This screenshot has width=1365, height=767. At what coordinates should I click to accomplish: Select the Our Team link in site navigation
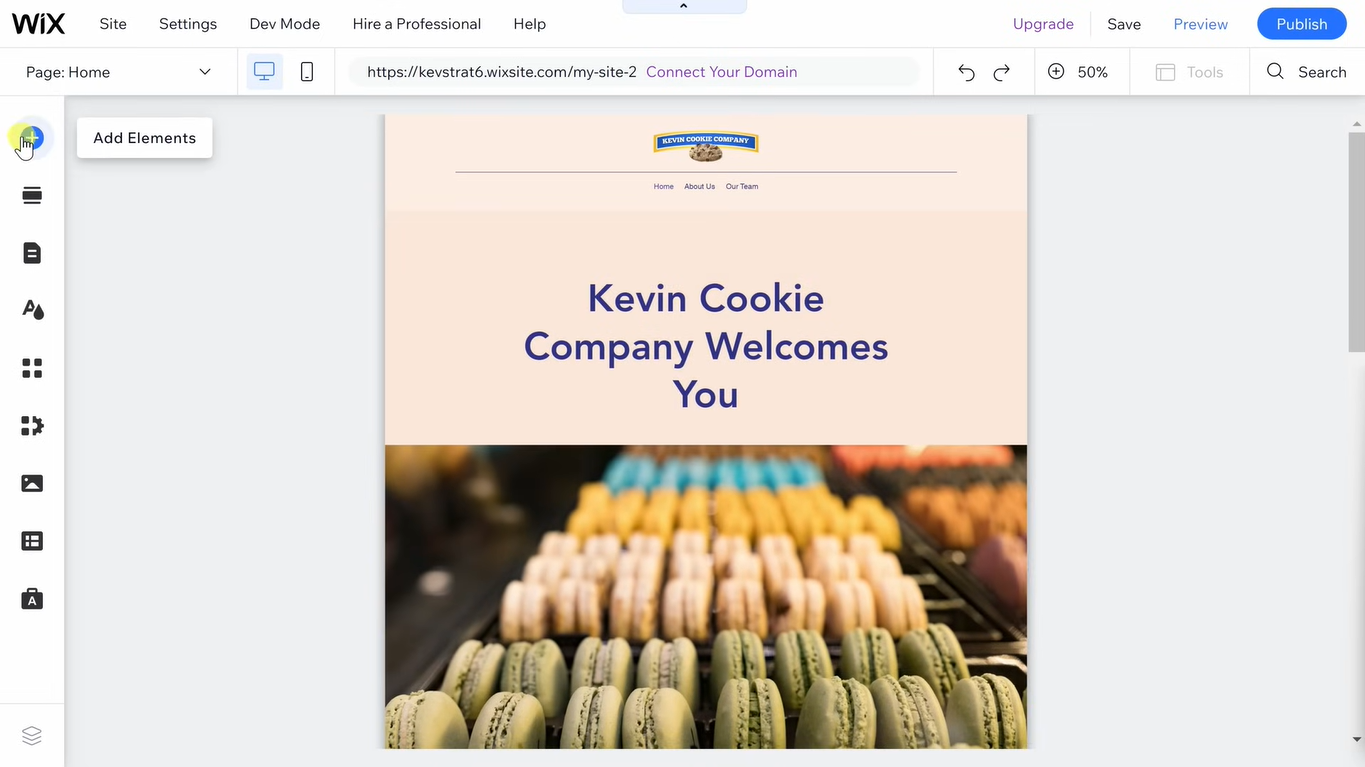(x=742, y=187)
